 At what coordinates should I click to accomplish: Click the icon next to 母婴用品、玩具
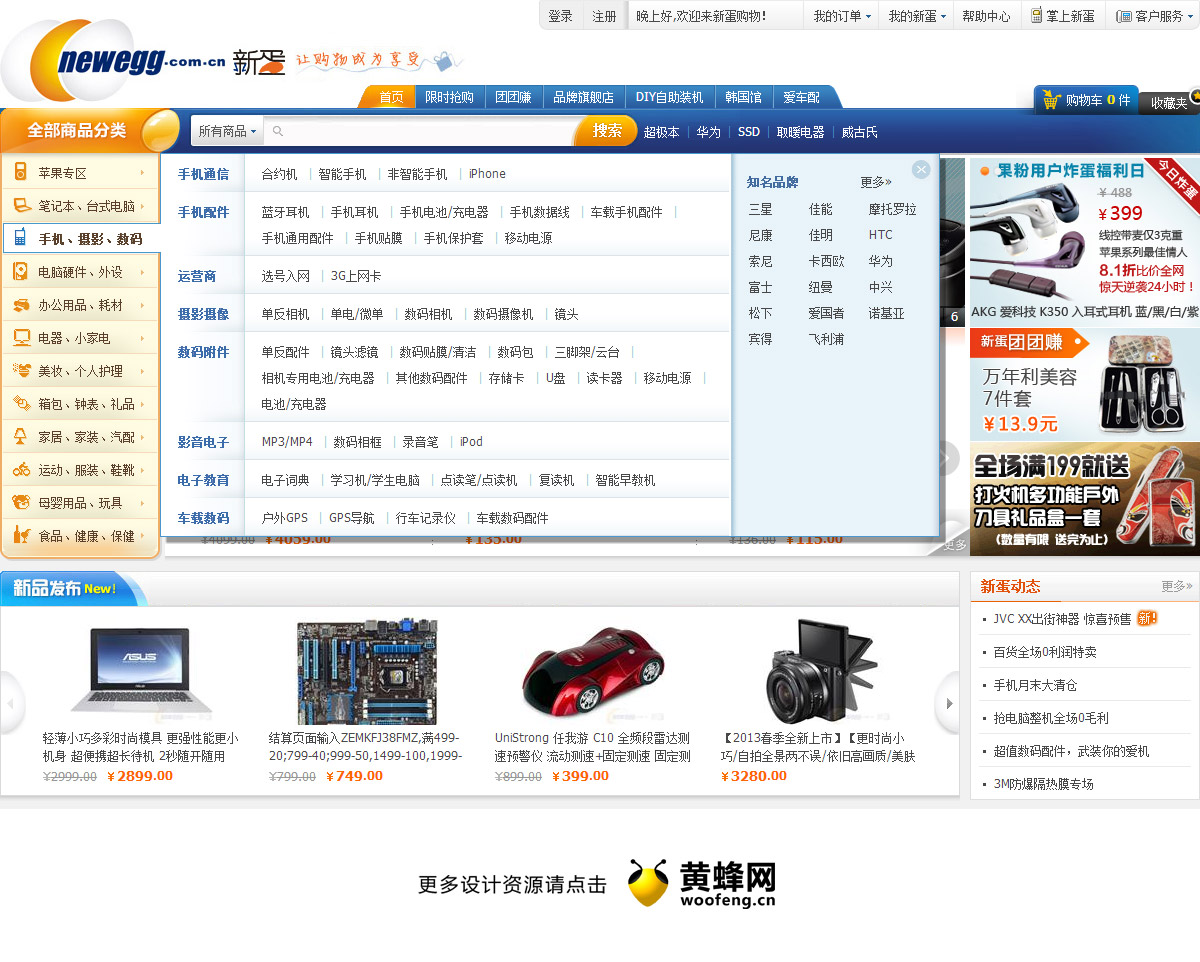click(x=20, y=502)
